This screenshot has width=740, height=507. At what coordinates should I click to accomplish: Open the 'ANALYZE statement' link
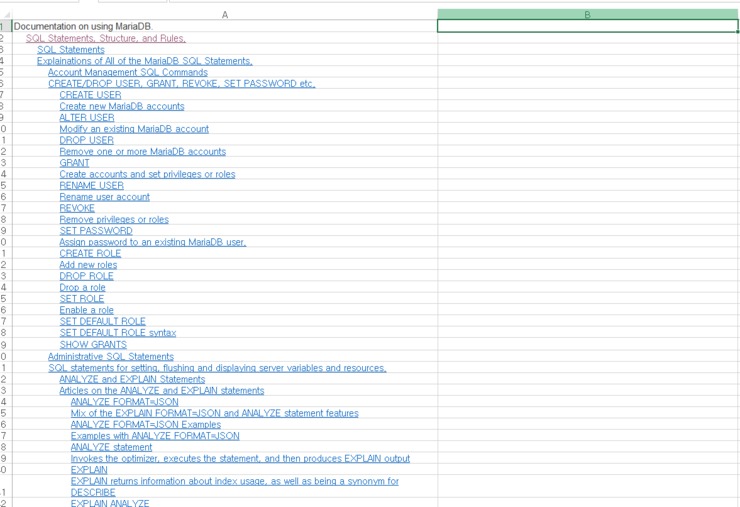(111, 447)
